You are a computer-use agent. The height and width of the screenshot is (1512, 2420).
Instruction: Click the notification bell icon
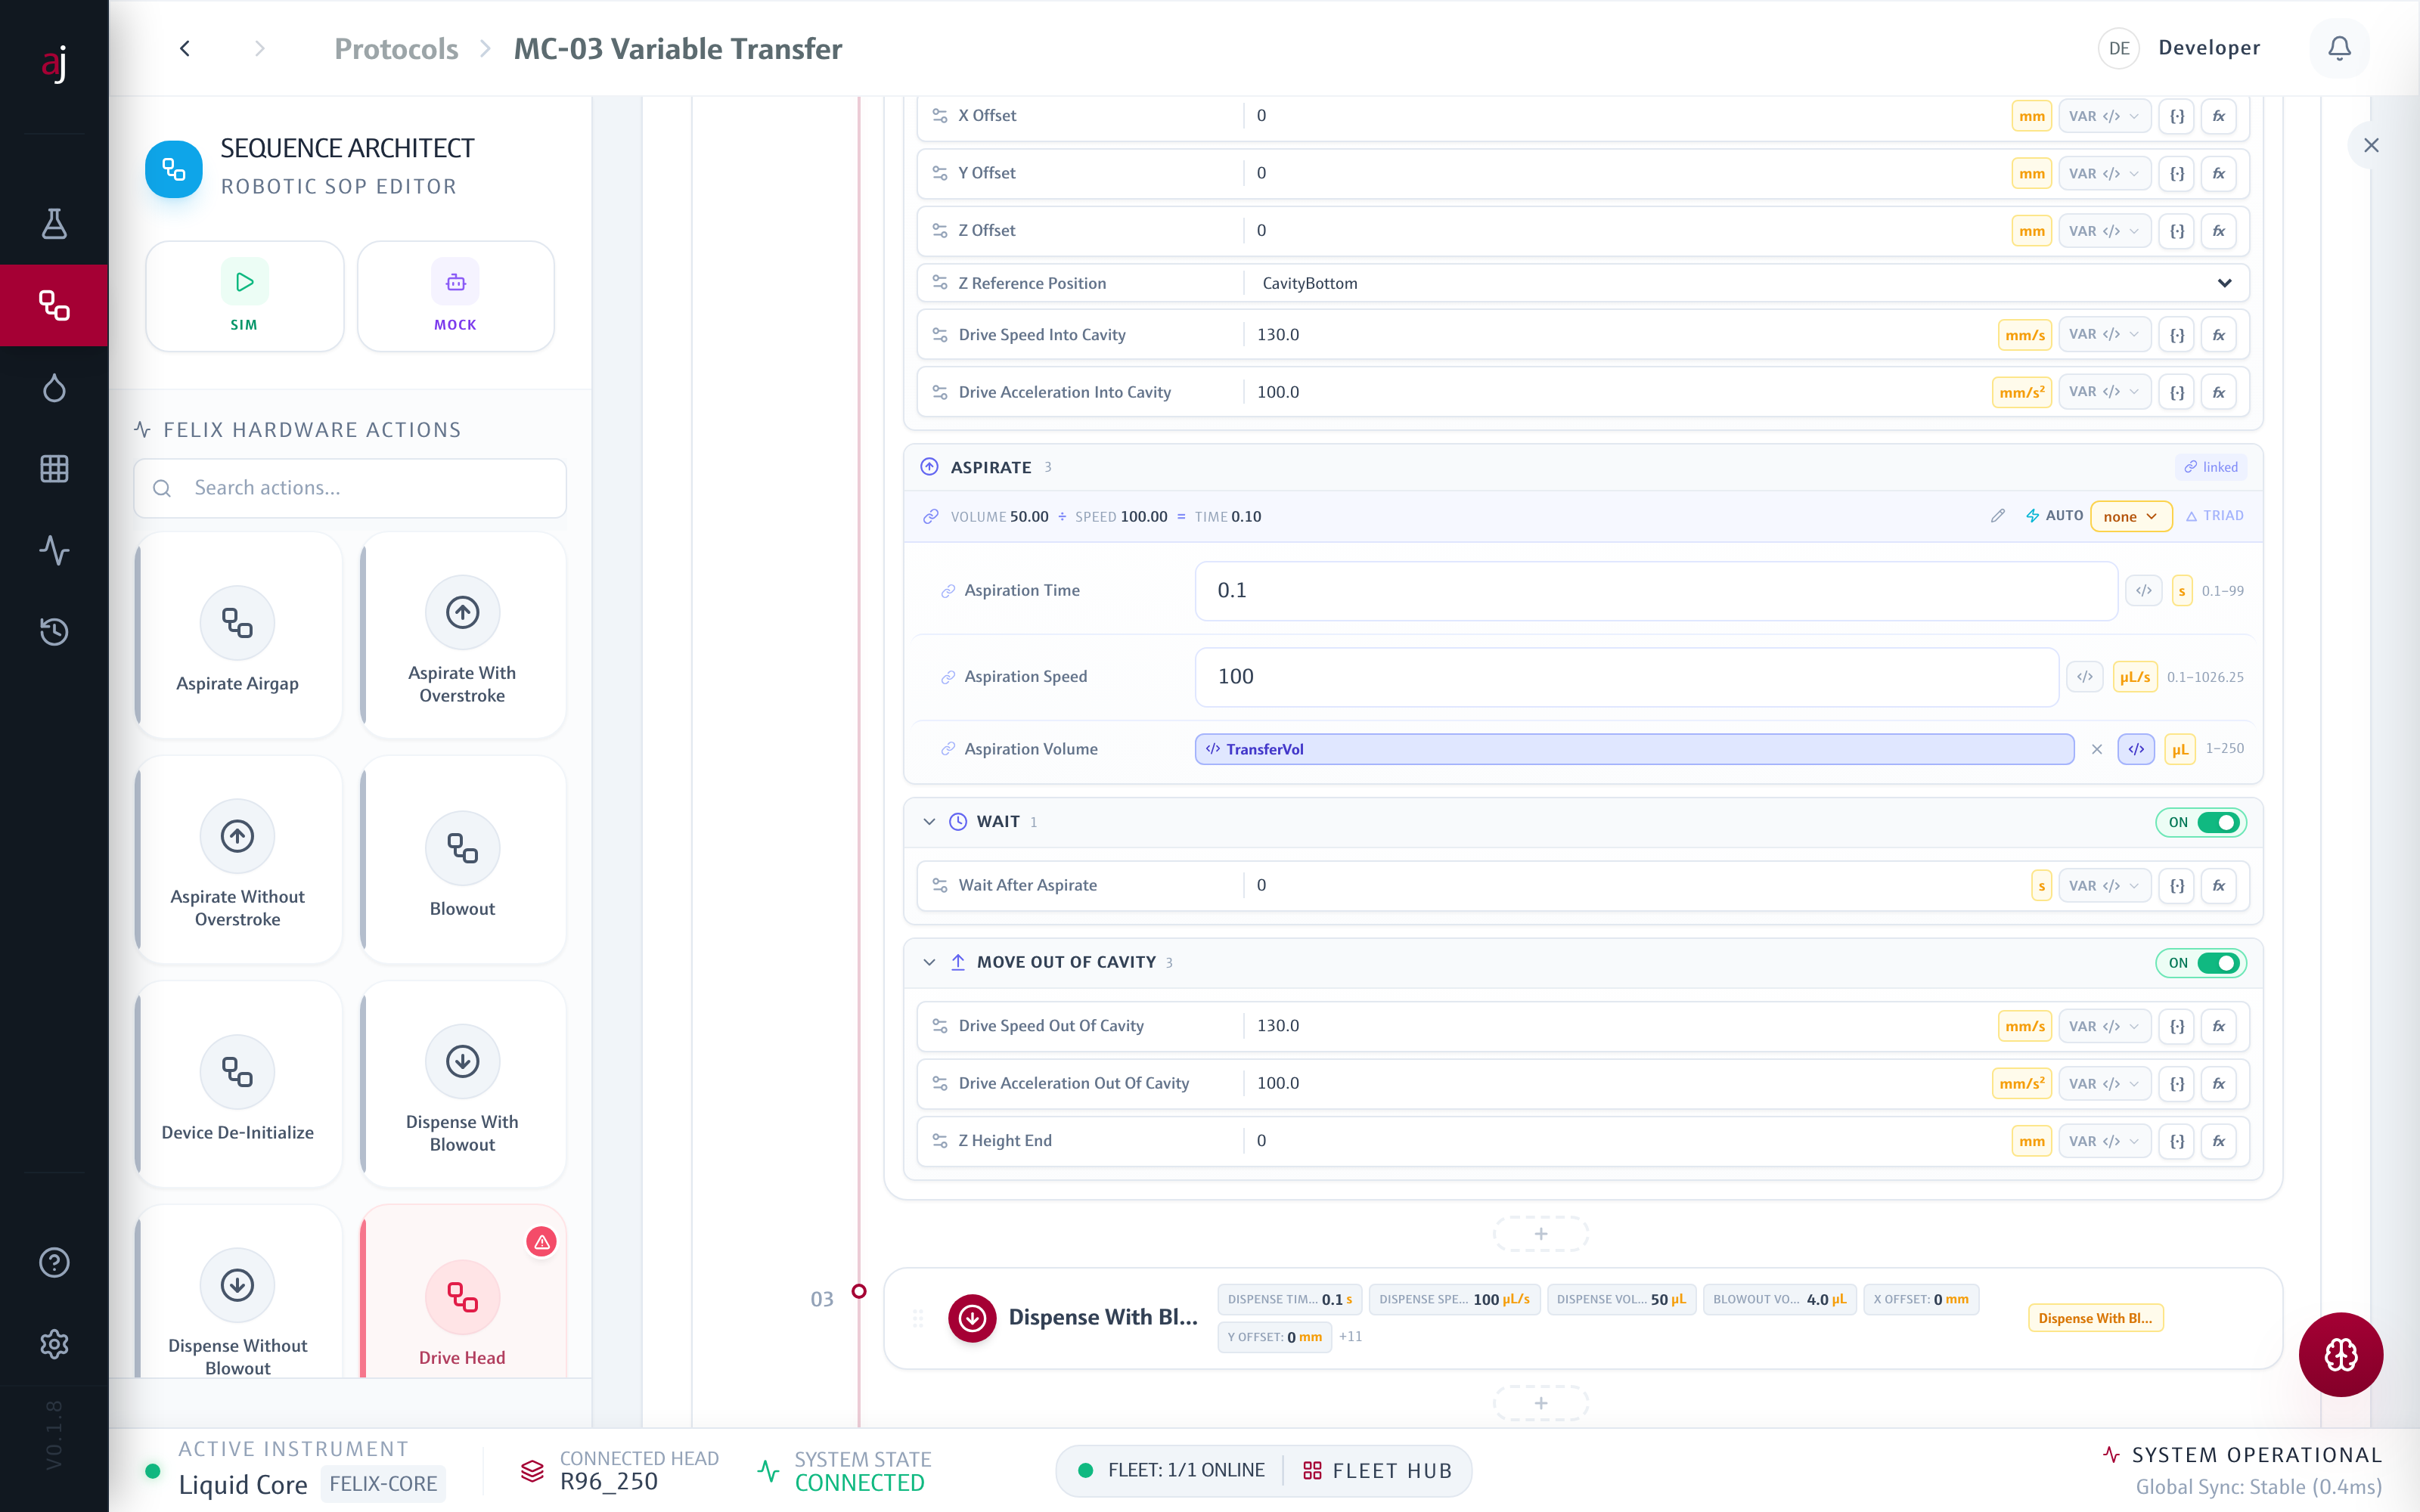point(2339,48)
